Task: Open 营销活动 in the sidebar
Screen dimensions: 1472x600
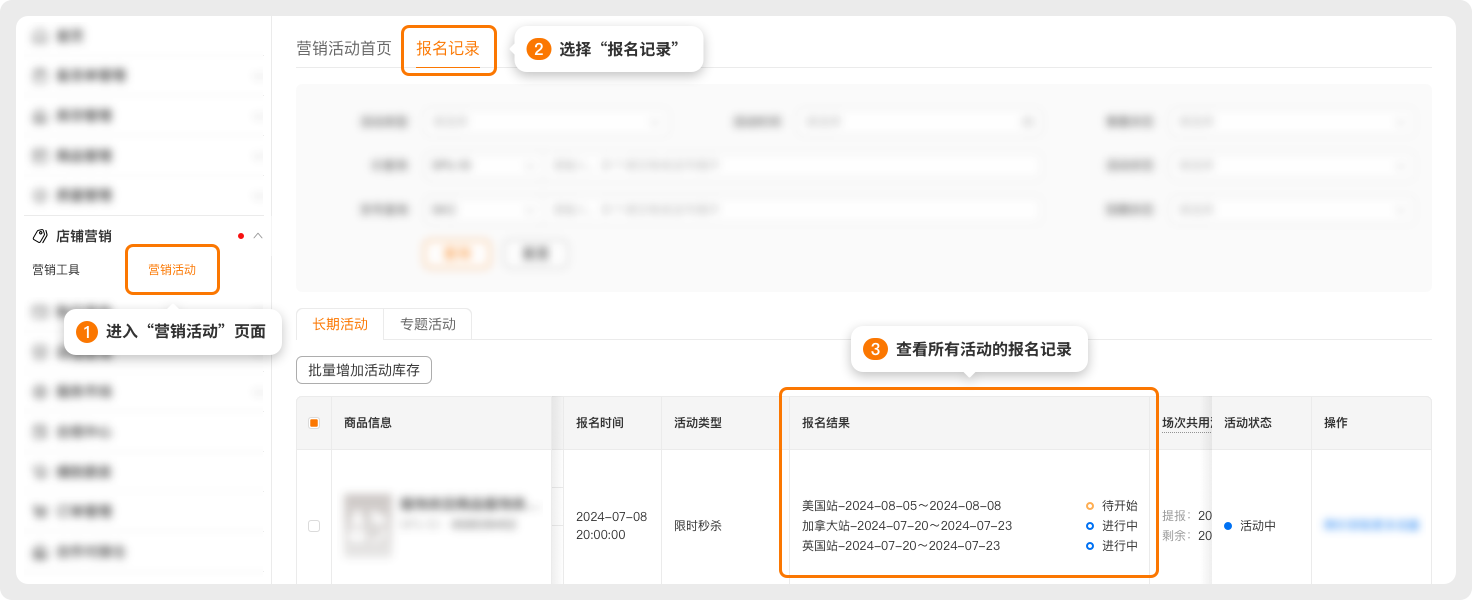Action: coord(172,270)
